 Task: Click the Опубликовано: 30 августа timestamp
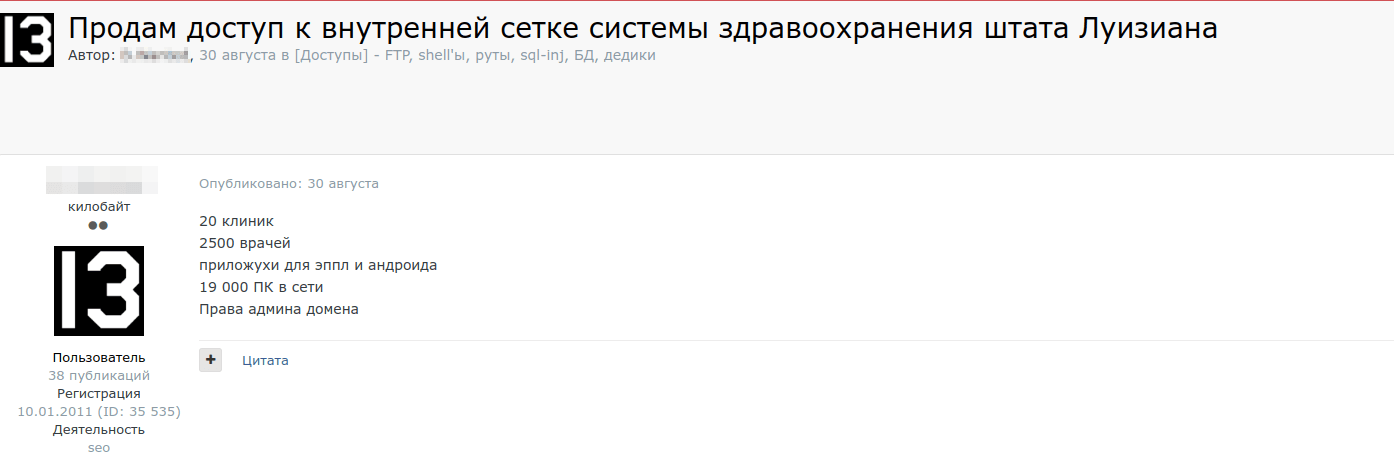(x=289, y=184)
